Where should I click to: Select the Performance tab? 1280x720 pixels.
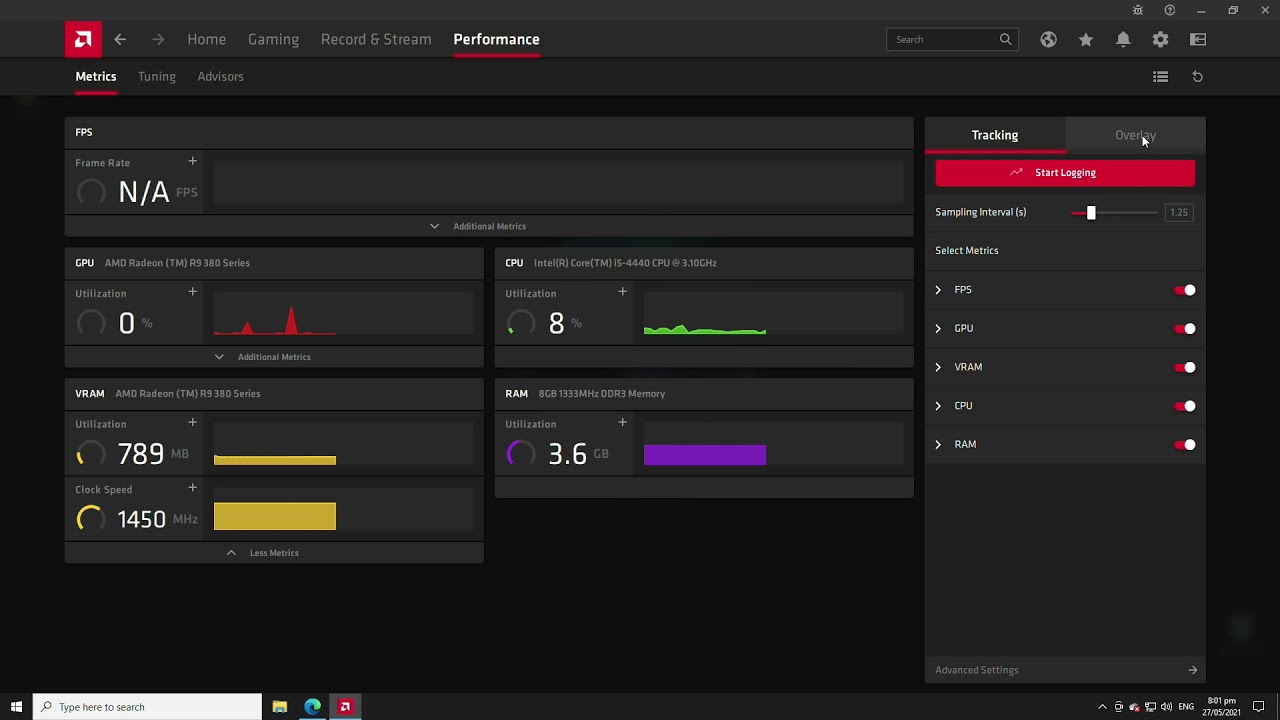(x=496, y=39)
